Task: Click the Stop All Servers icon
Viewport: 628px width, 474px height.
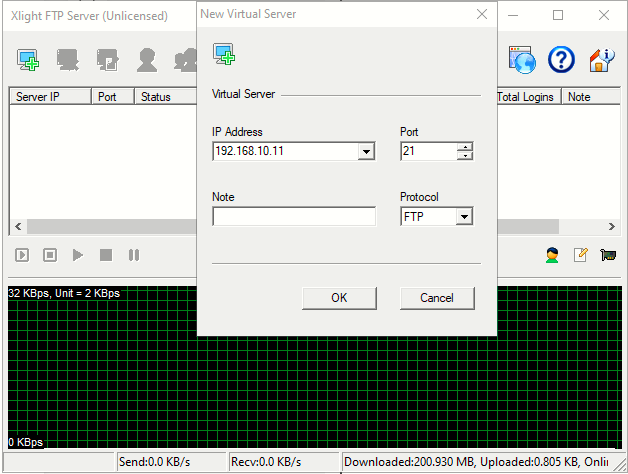Action: tap(50, 255)
